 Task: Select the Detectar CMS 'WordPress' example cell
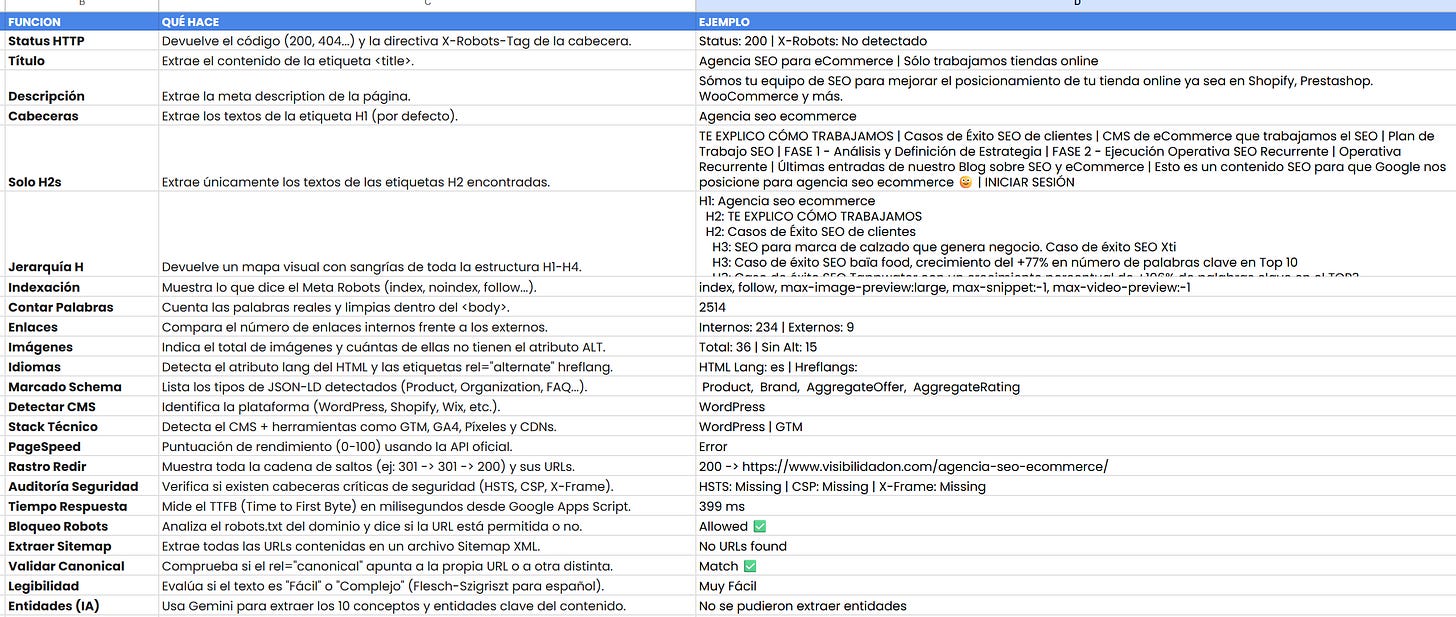1075,407
